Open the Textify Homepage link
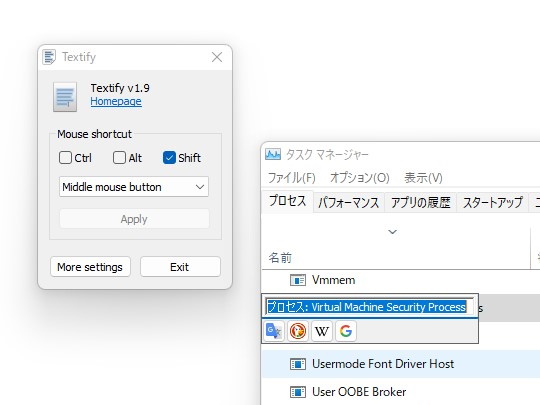The width and height of the screenshot is (540, 405). coord(116,101)
